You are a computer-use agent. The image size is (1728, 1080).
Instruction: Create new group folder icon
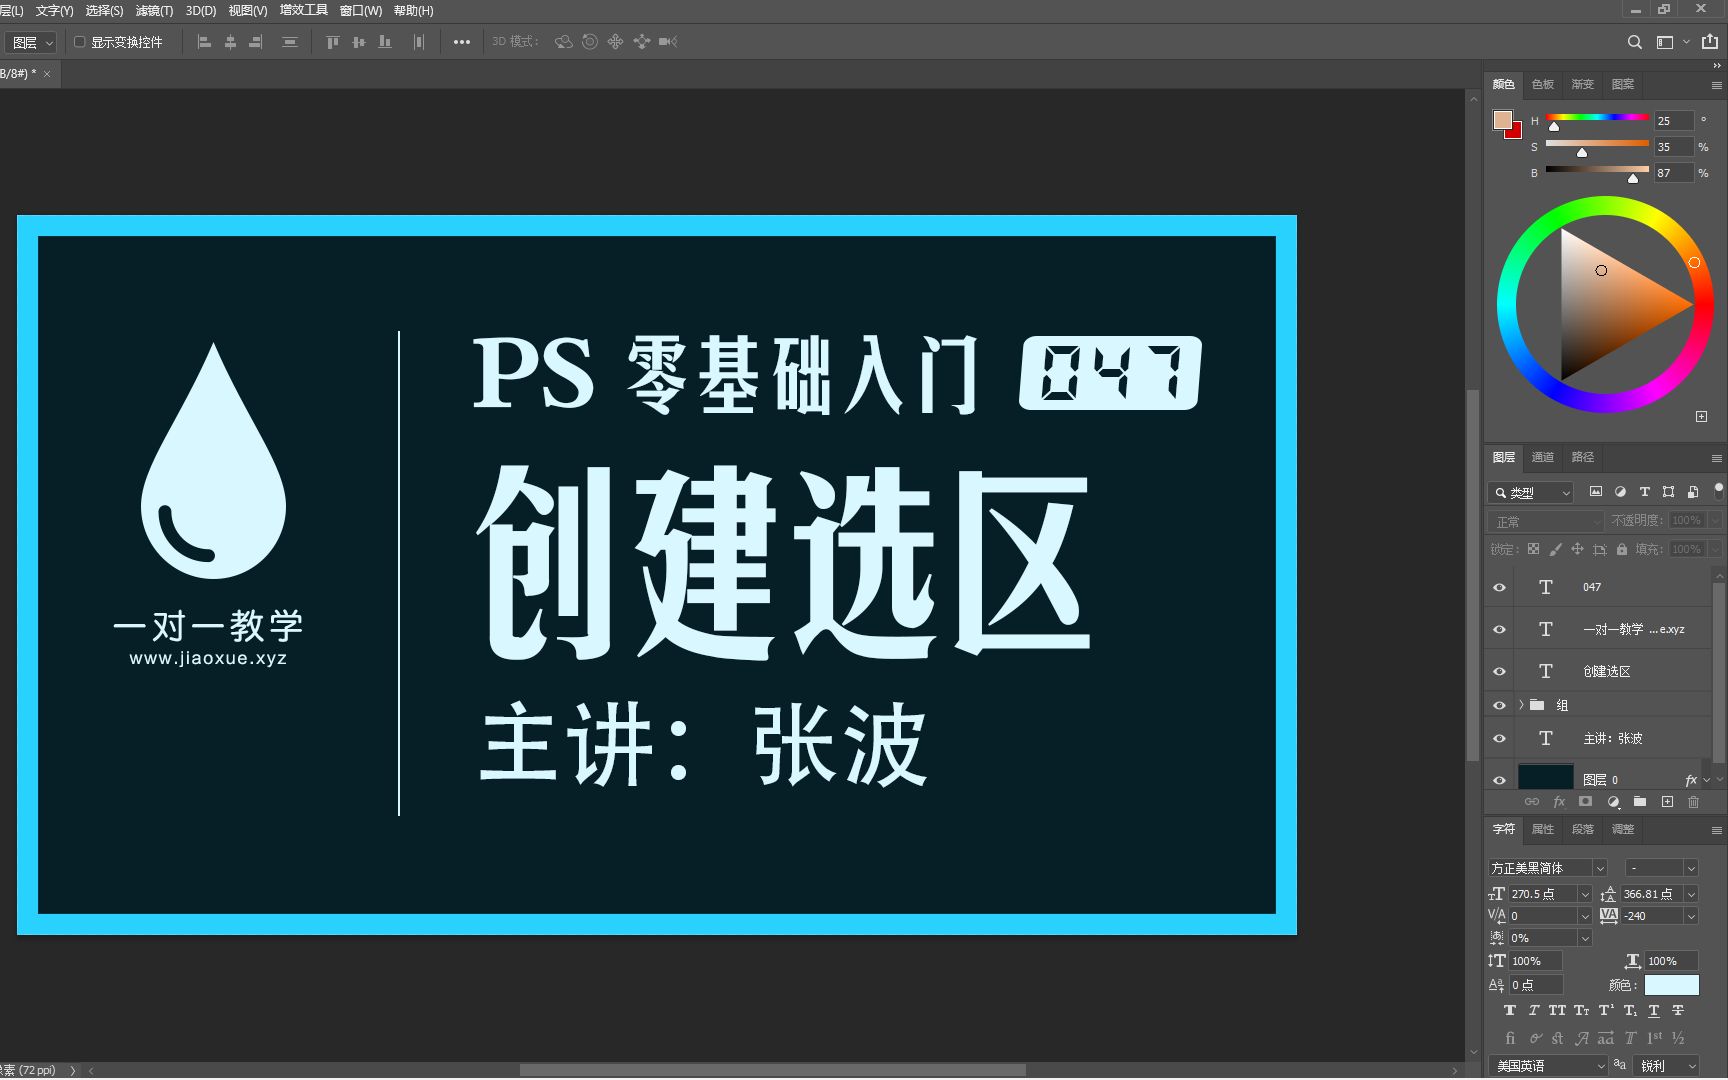1640,802
